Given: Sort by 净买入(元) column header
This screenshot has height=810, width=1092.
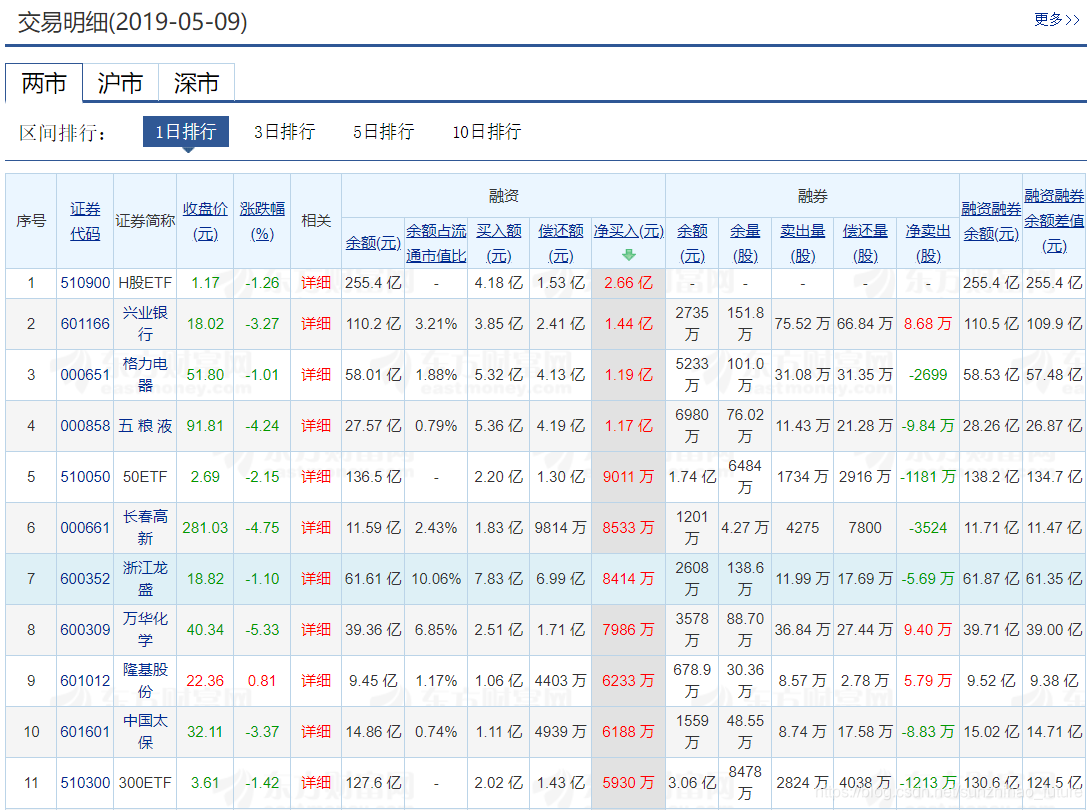Looking at the screenshot, I should tap(629, 231).
